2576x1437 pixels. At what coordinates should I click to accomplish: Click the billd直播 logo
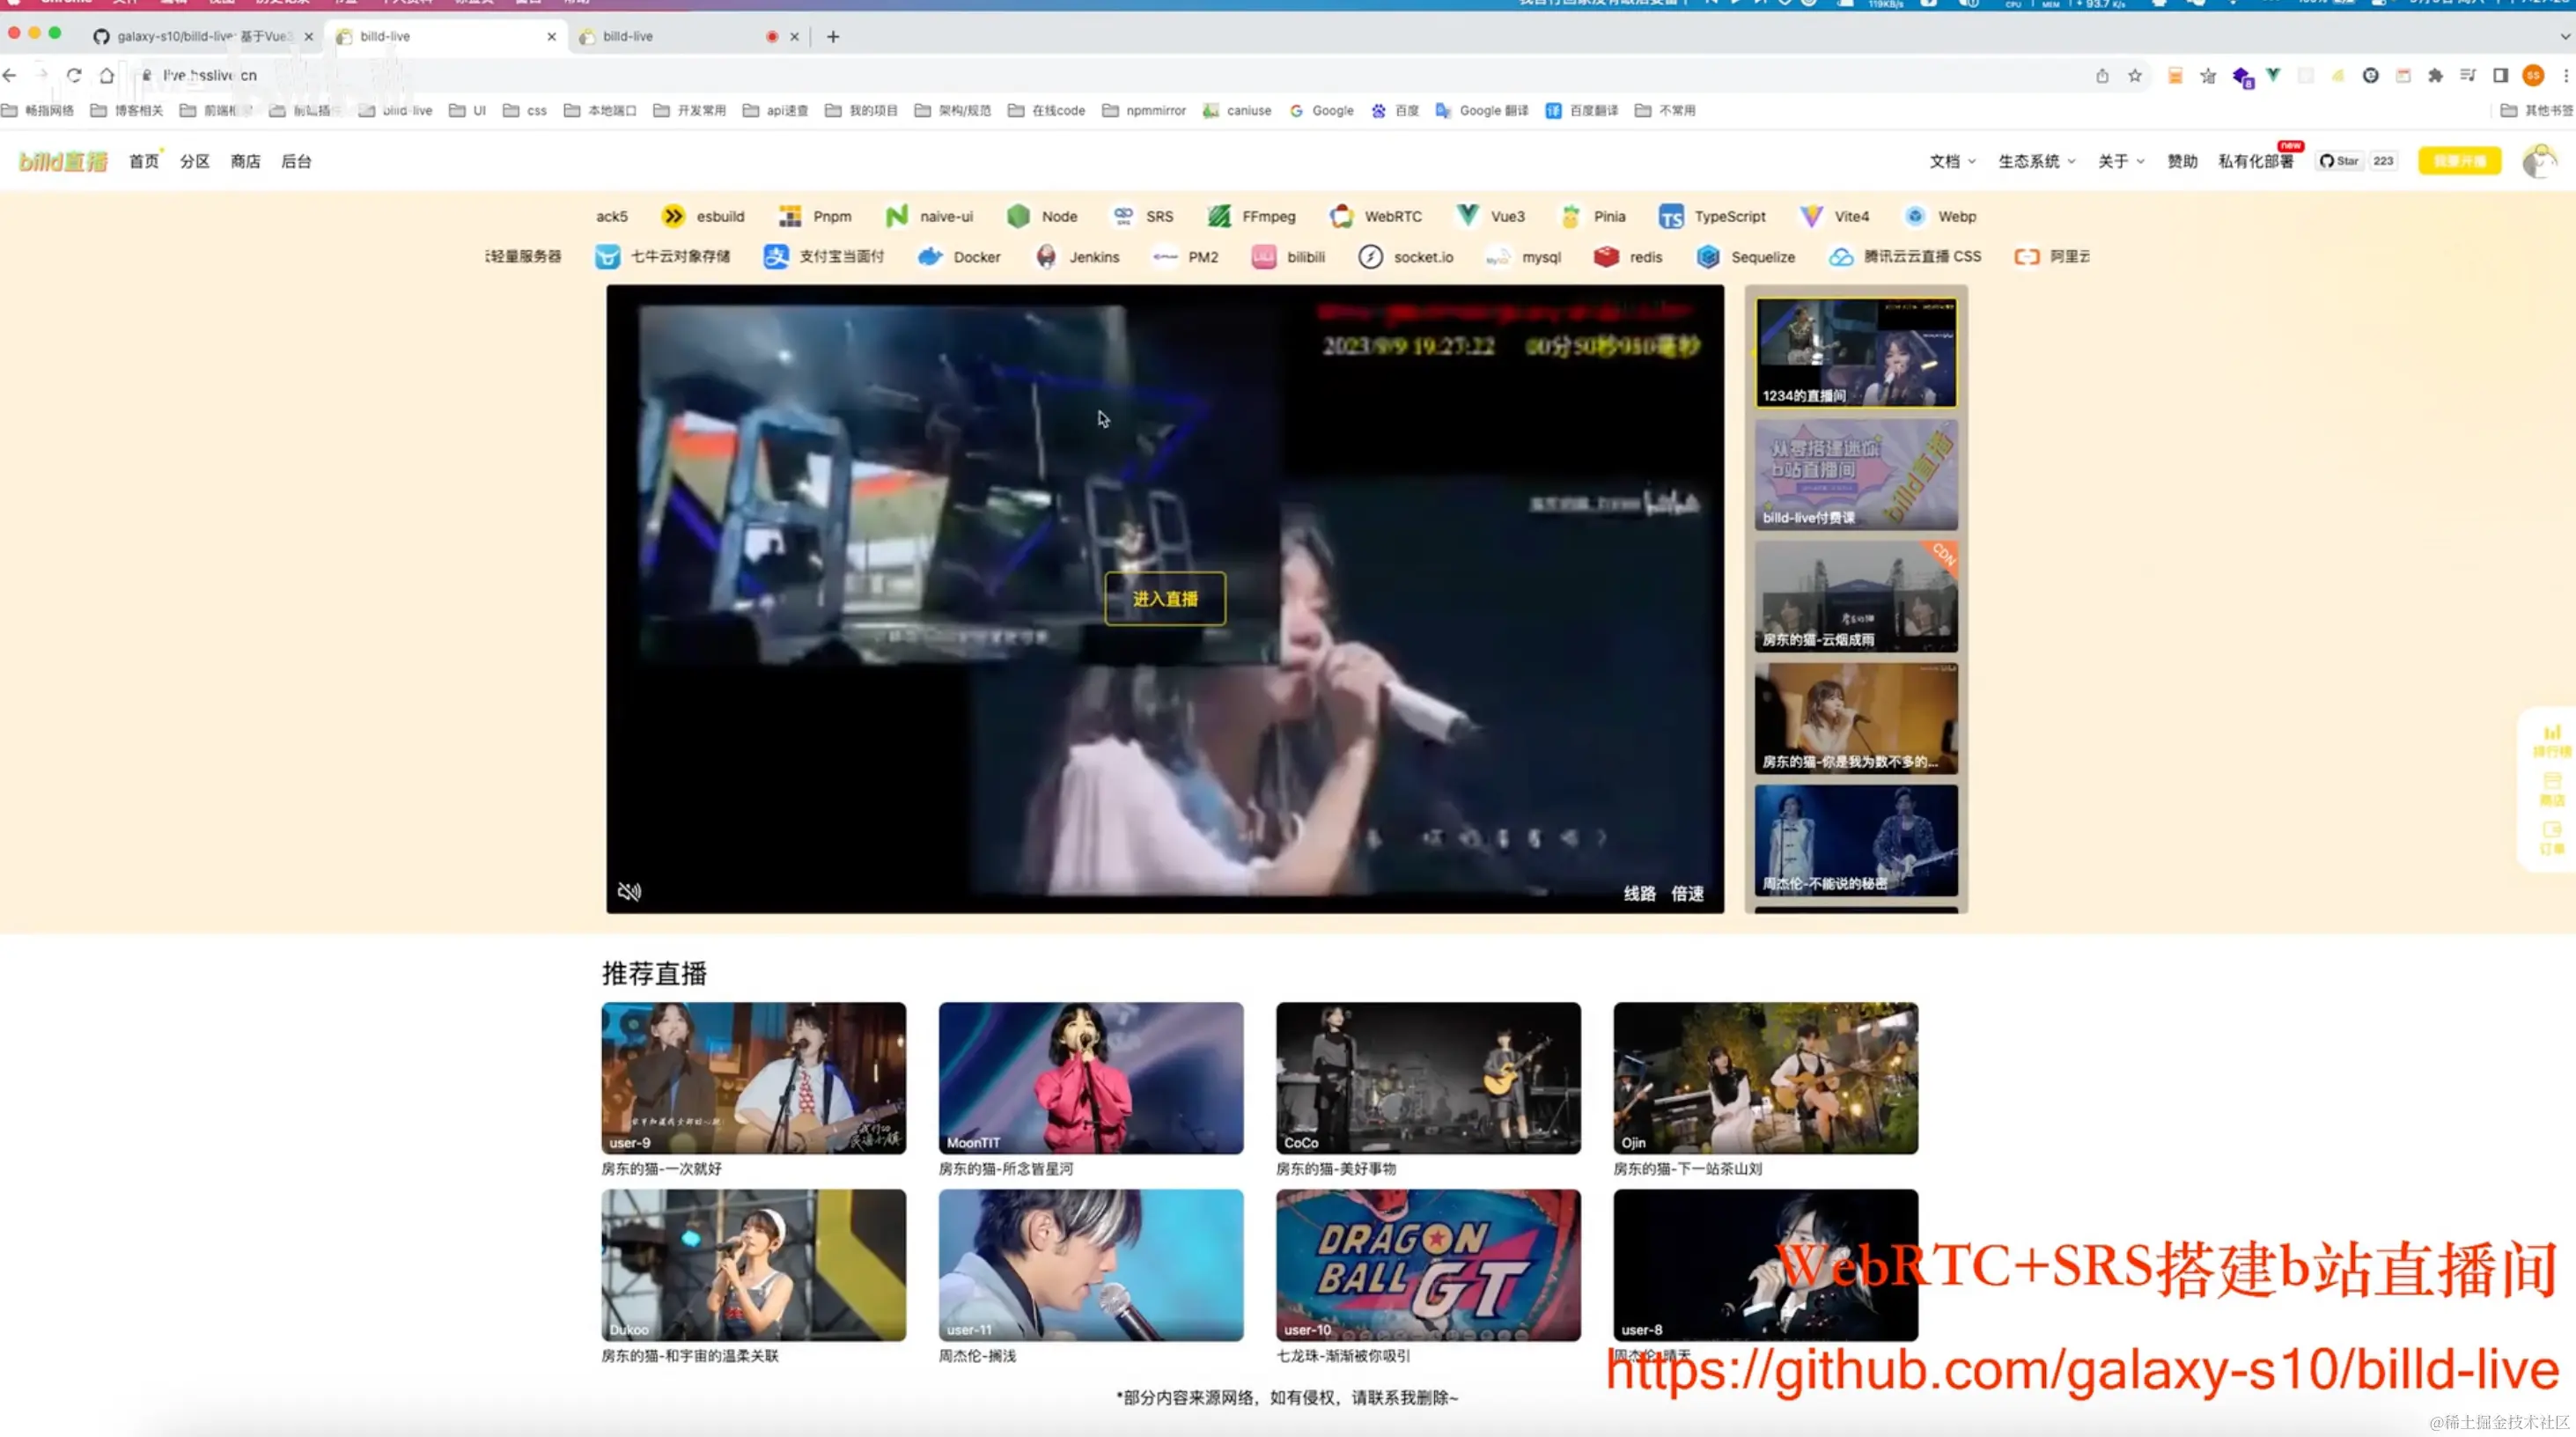[63, 161]
